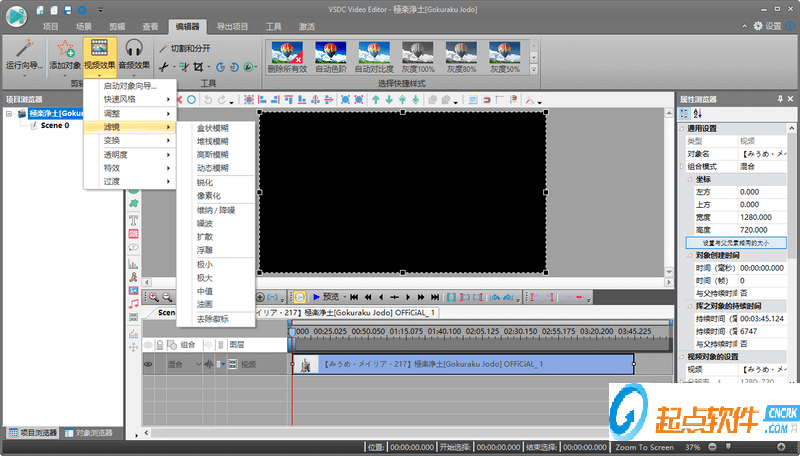Toggle visibility eye of 视频 layer
The height and width of the screenshot is (456, 800).
(148, 364)
